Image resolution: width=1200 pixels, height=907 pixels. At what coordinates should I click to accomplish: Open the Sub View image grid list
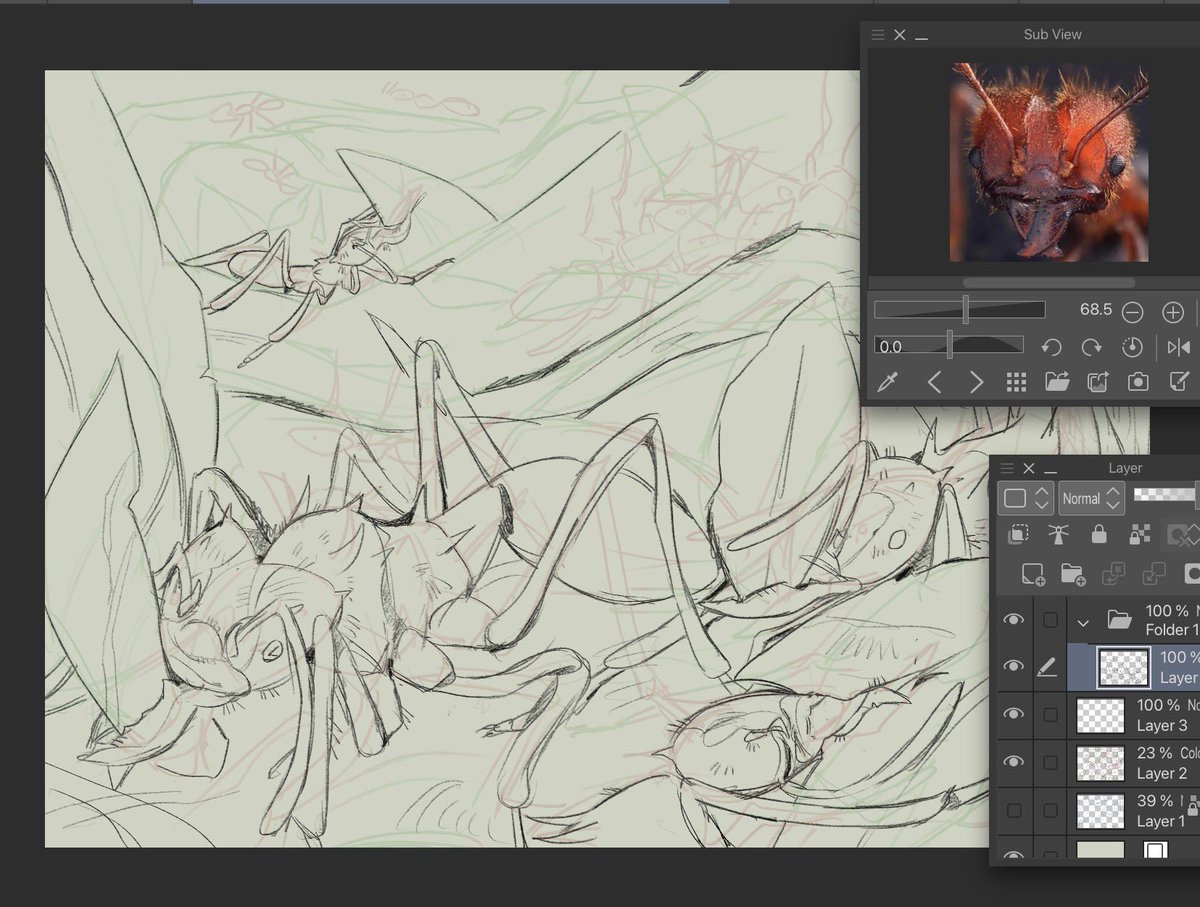(1016, 382)
